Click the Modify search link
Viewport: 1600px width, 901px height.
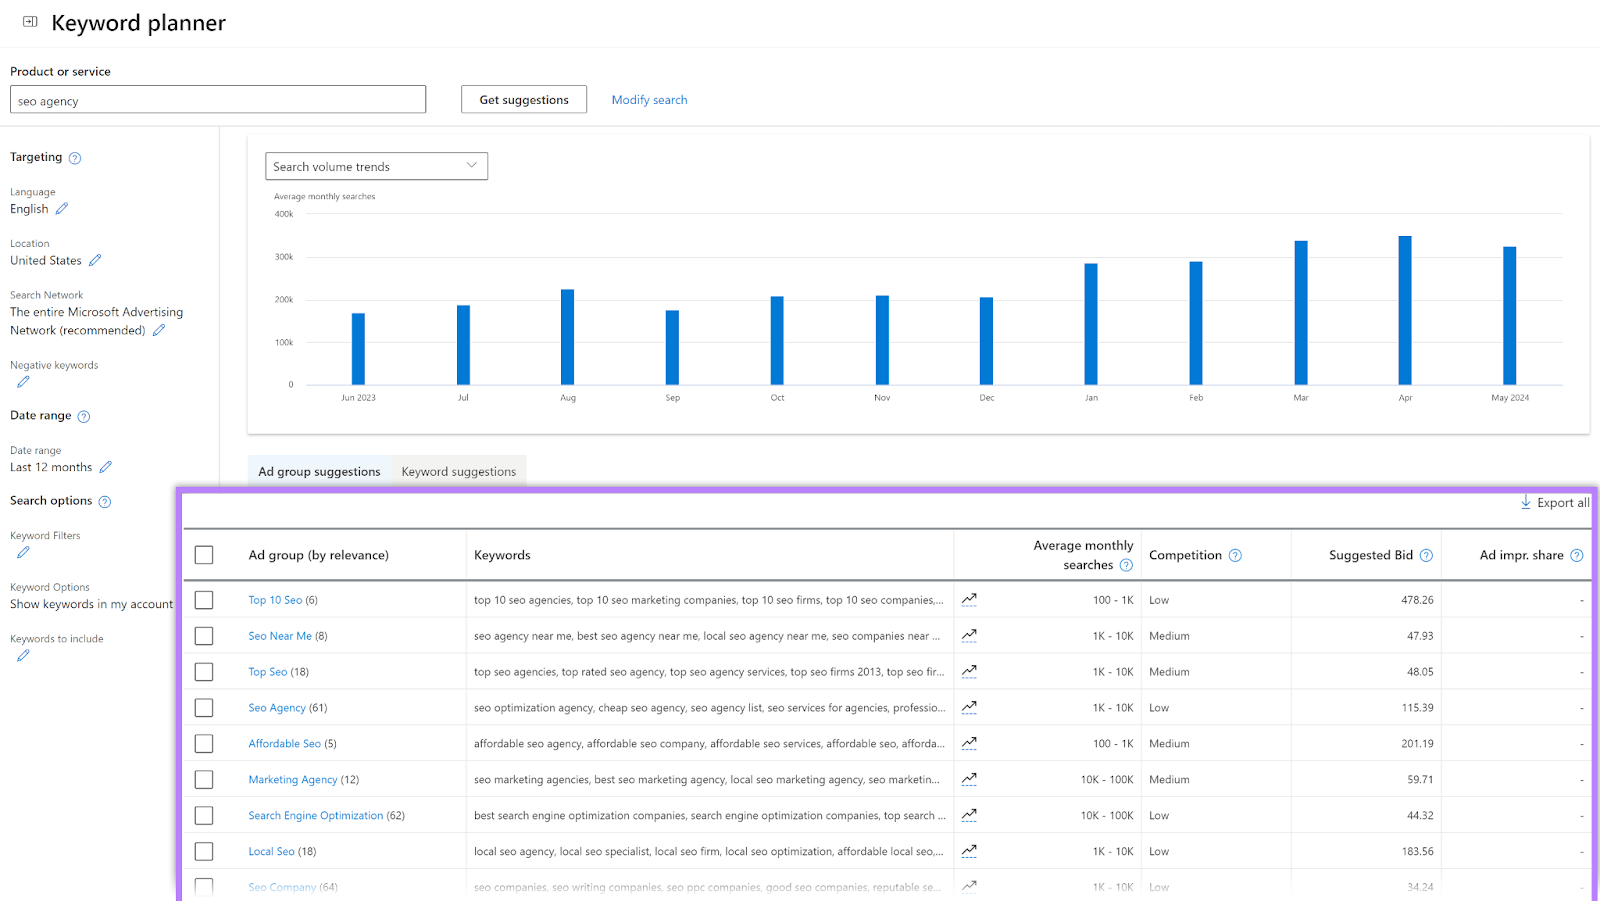tap(649, 100)
